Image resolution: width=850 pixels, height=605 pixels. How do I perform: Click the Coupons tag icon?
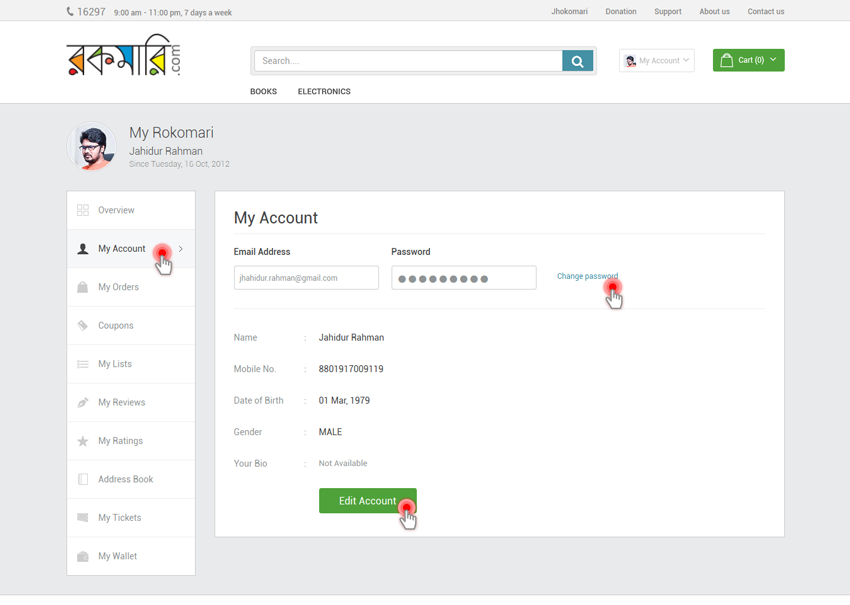(x=83, y=326)
